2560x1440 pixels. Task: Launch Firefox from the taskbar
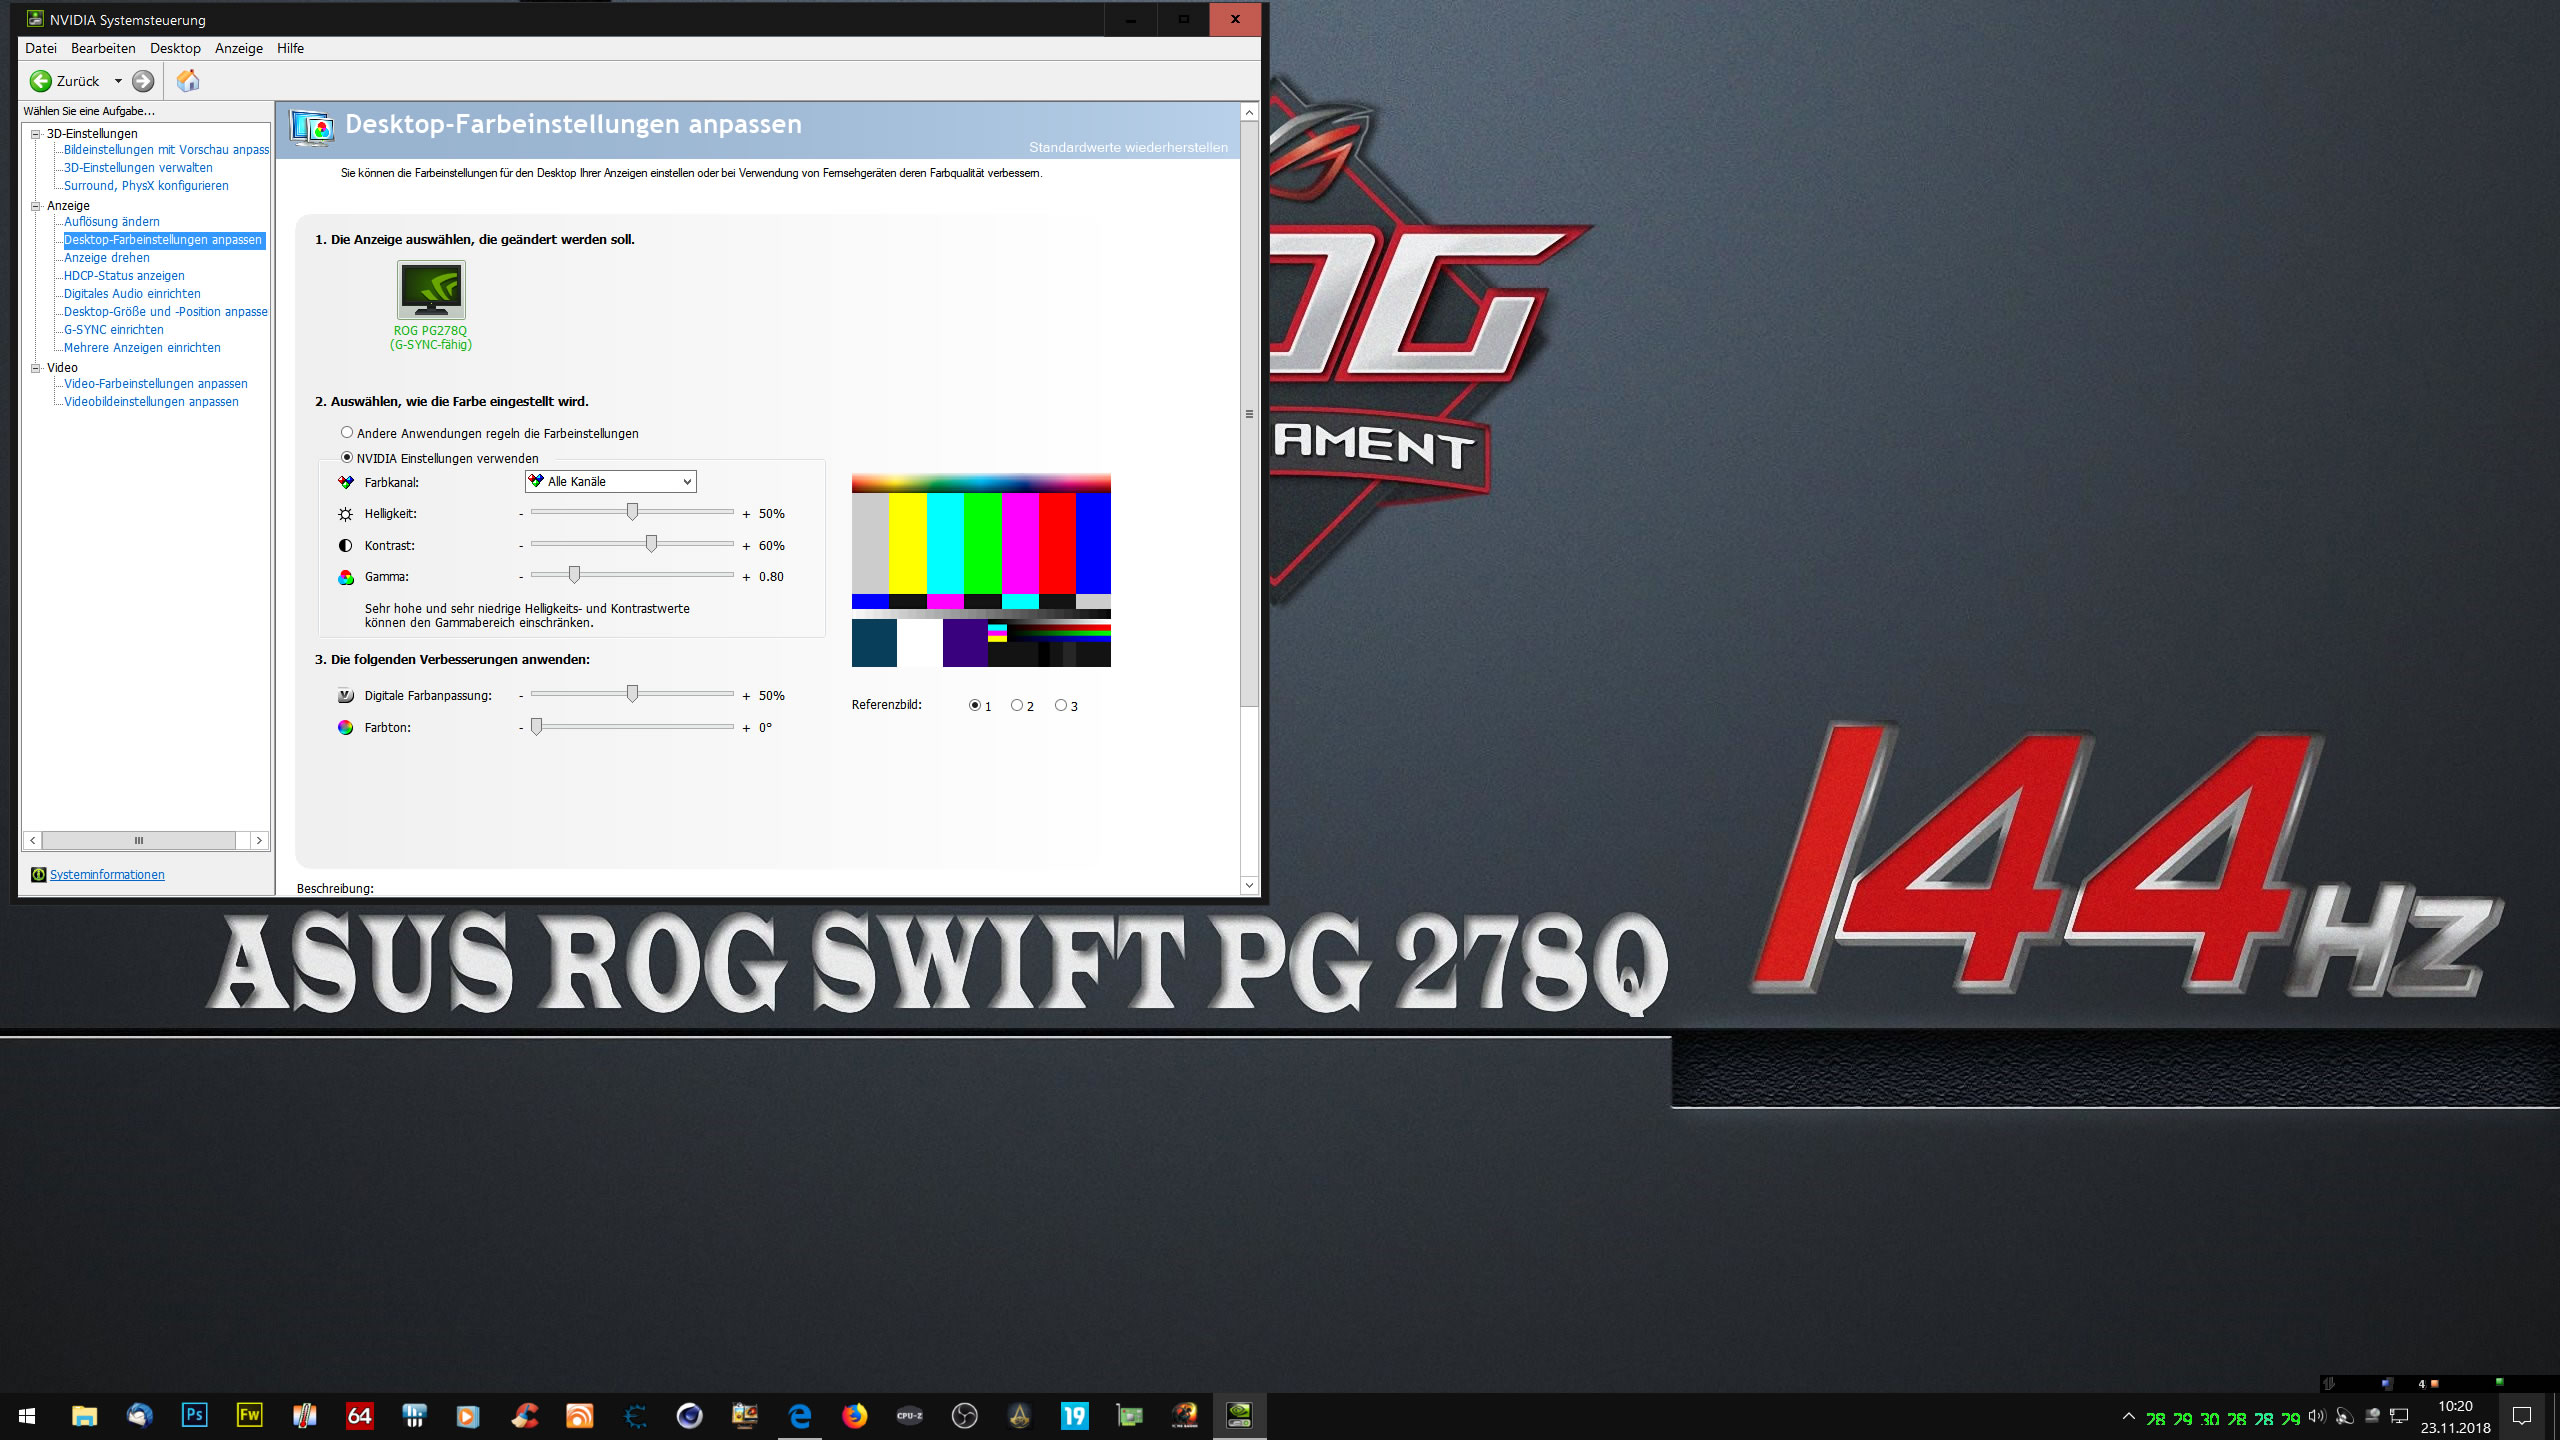[855, 1416]
